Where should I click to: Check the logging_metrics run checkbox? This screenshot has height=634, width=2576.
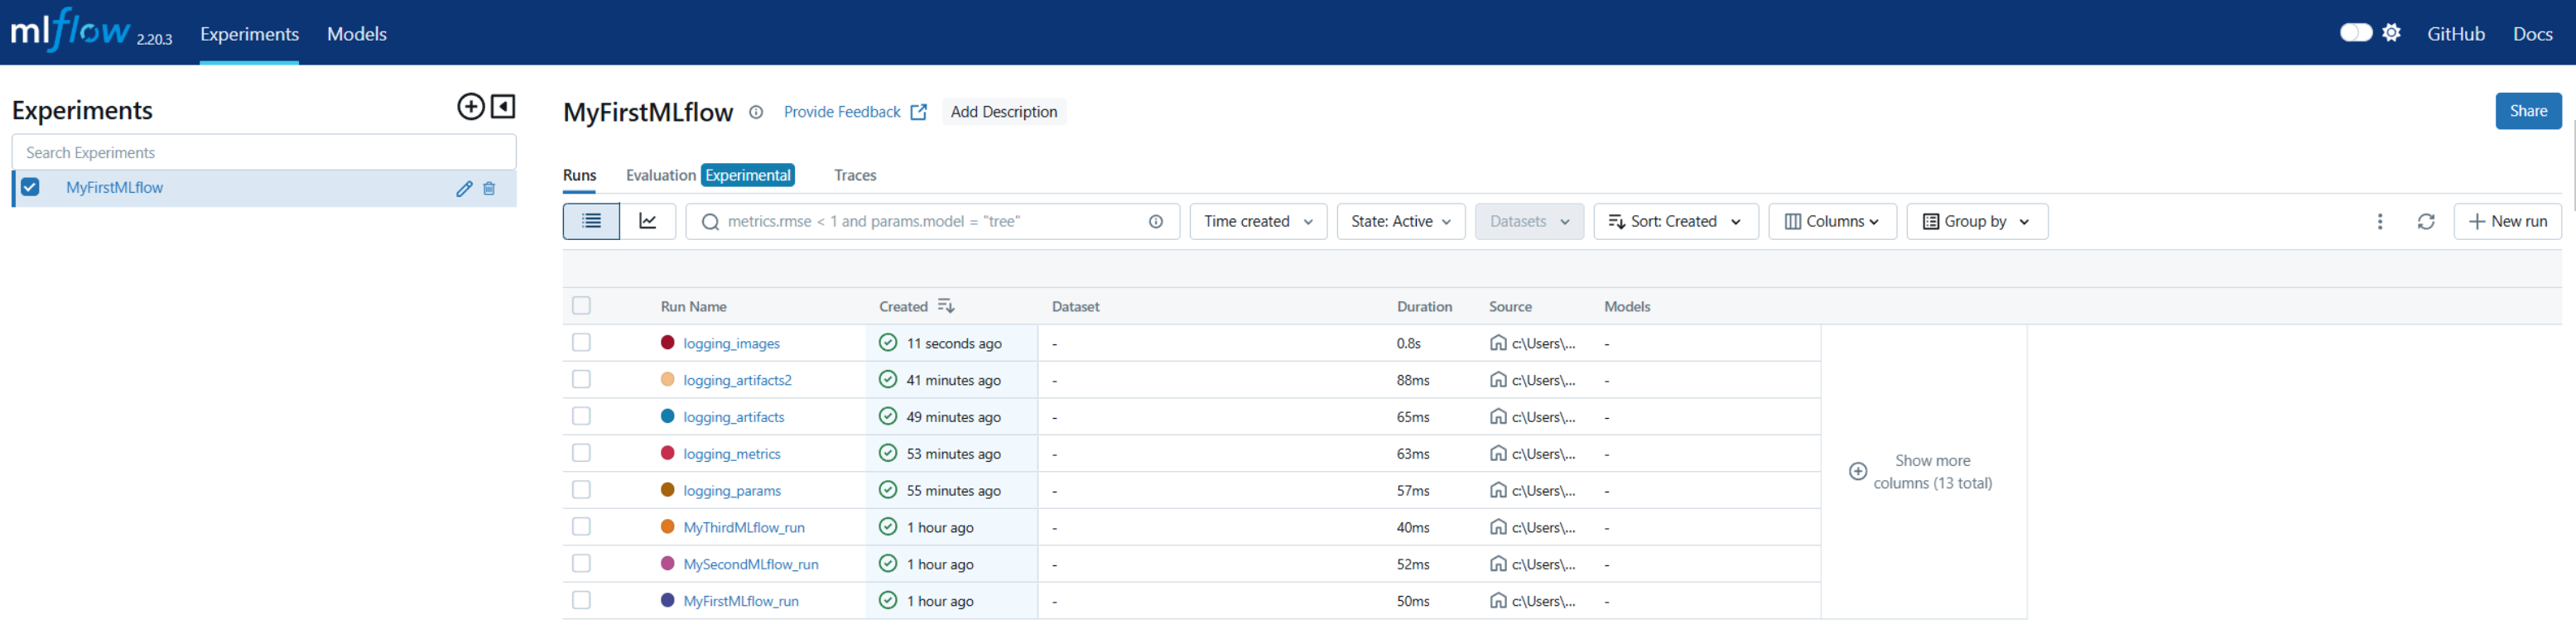tap(581, 453)
